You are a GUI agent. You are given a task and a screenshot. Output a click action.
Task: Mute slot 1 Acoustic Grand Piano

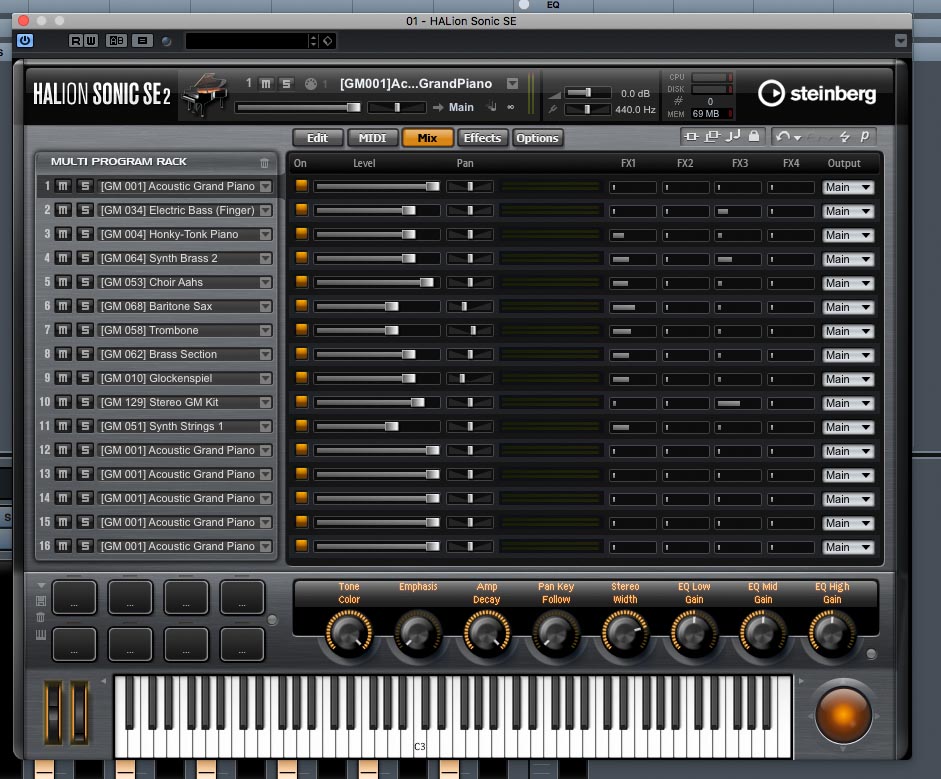click(63, 186)
